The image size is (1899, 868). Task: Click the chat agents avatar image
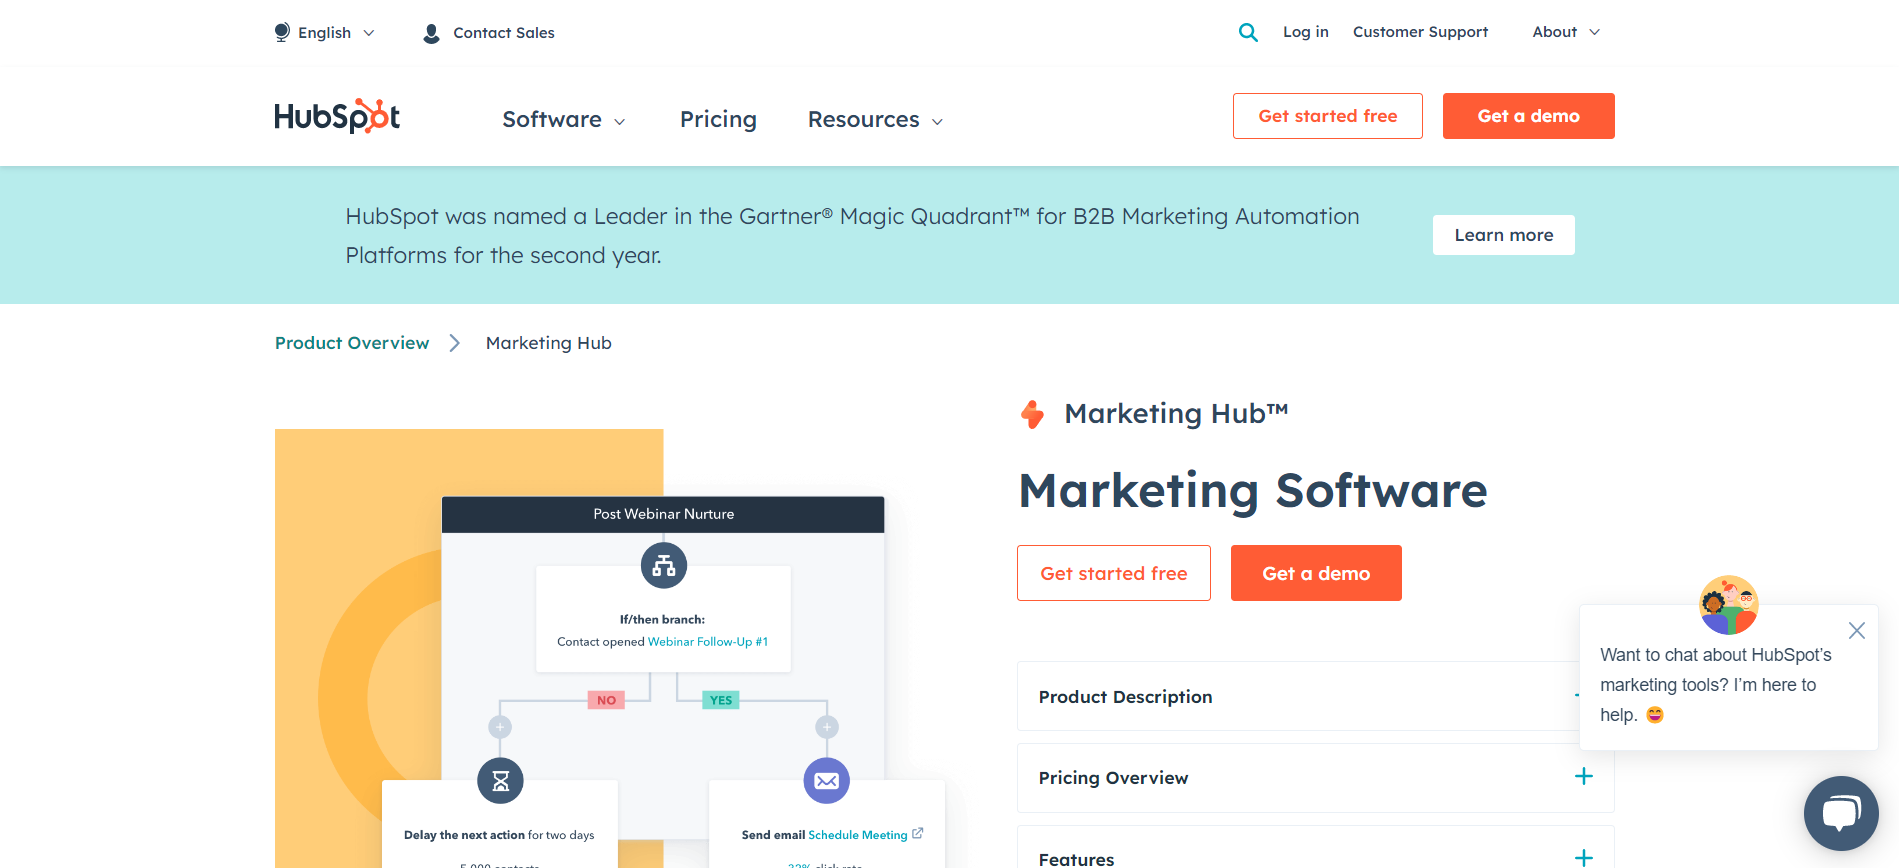1729,605
